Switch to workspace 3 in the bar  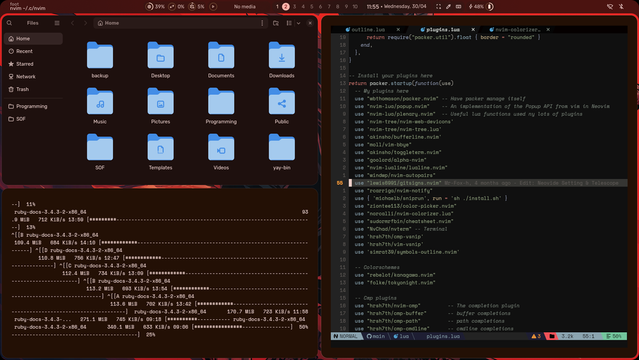click(295, 7)
